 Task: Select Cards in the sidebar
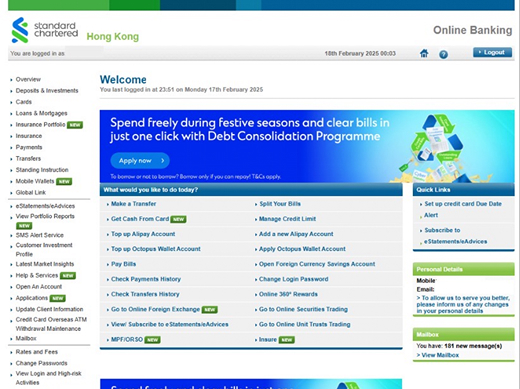click(24, 102)
